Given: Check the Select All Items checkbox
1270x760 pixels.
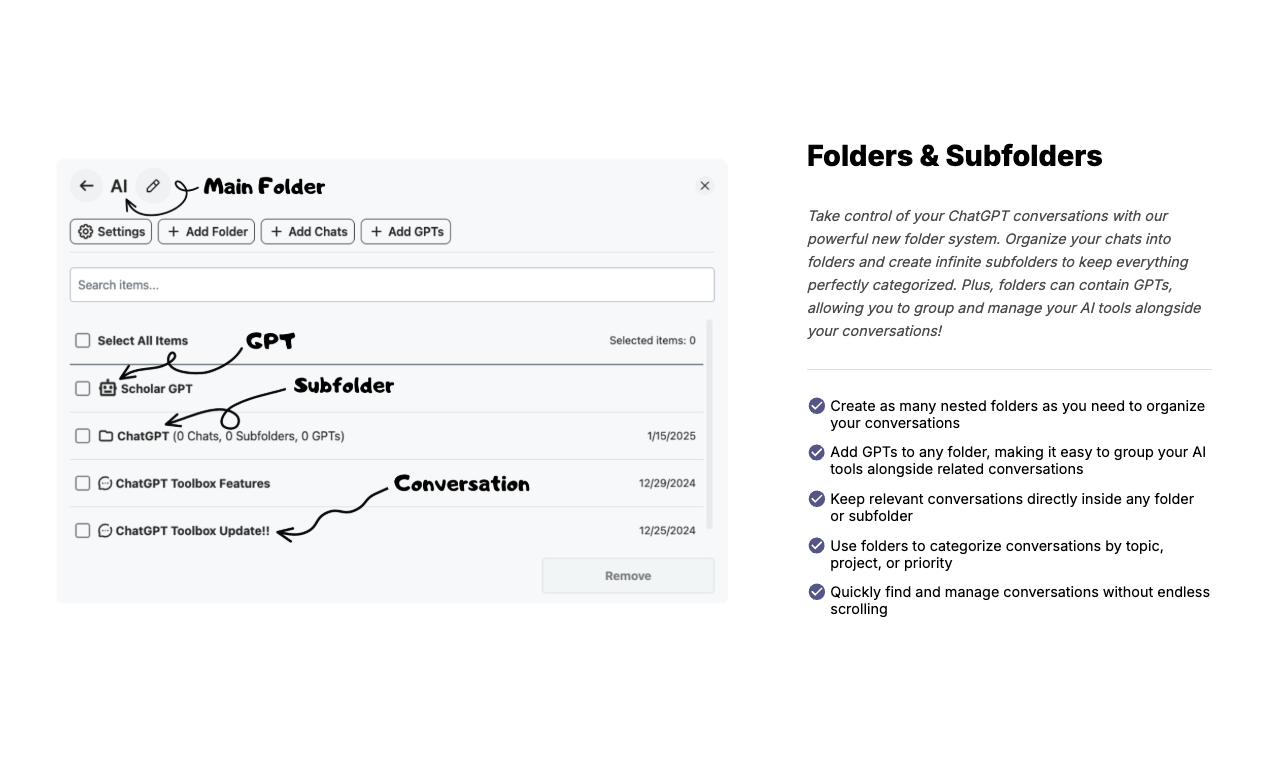Looking at the screenshot, I should [x=82, y=340].
